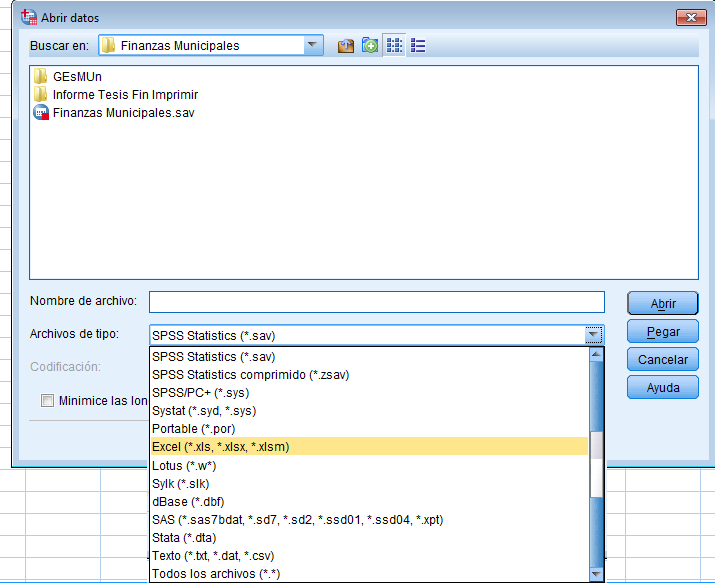Choose SAS (*.sas7bdat) file type

[x=370, y=520]
